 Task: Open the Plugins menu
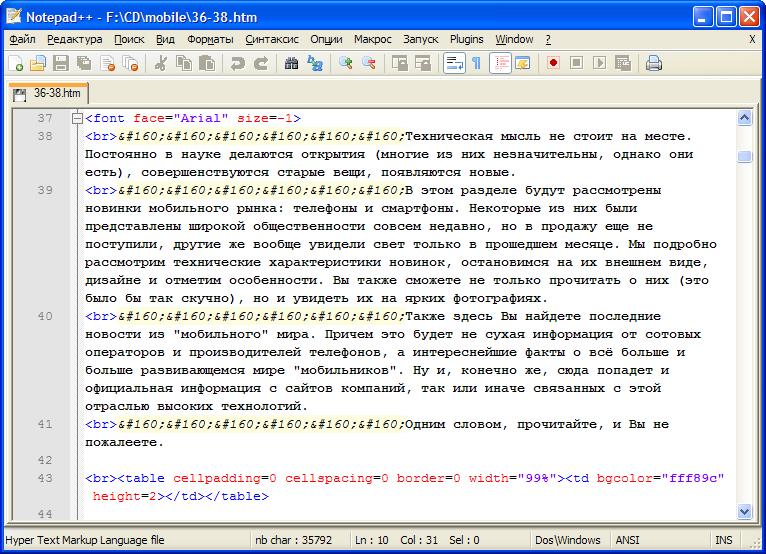click(x=467, y=39)
